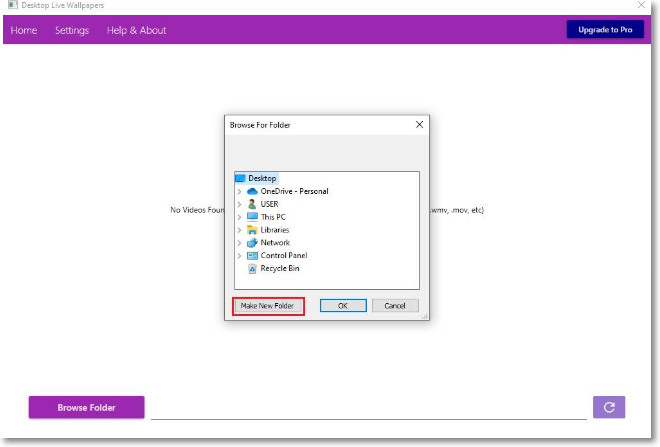Open Help & About
Viewport: 660px width, 447px height.
tap(136, 30)
